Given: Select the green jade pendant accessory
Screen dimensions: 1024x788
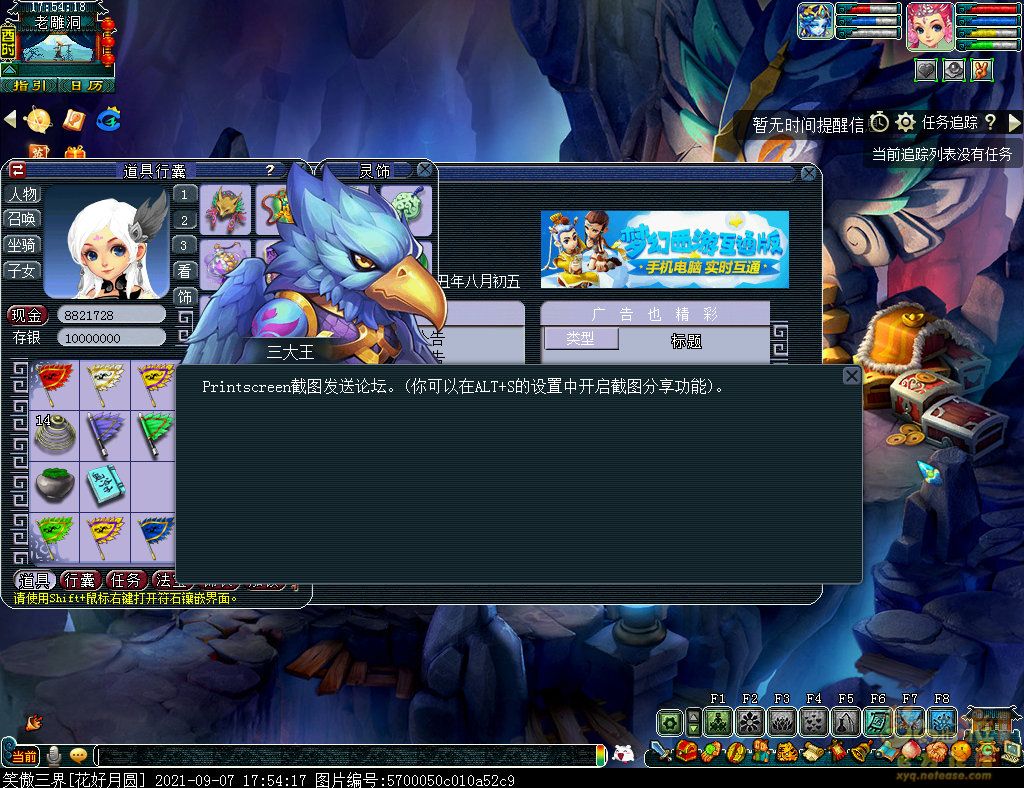Looking at the screenshot, I should pyautogui.click(x=406, y=209).
